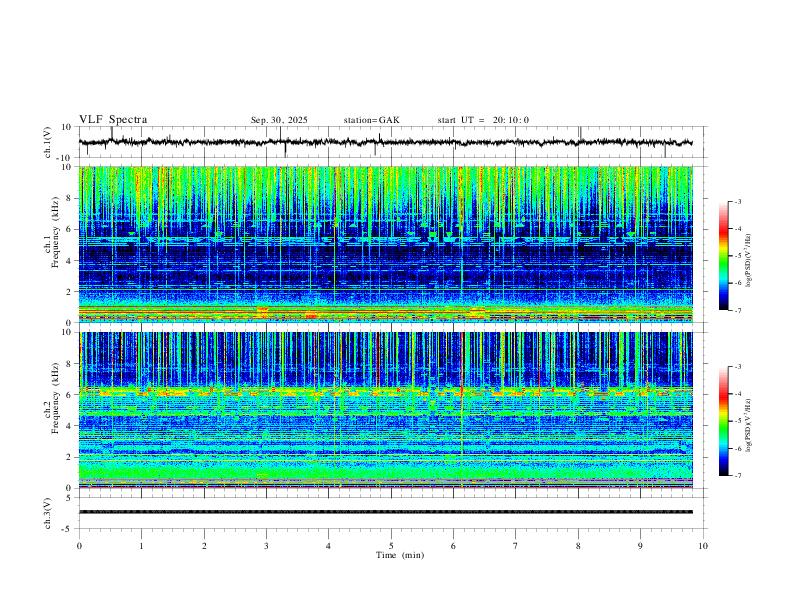792x612 pixels.
Task: Click the "ch.3(V)" axis label
Action: pyautogui.click(x=48, y=513)
